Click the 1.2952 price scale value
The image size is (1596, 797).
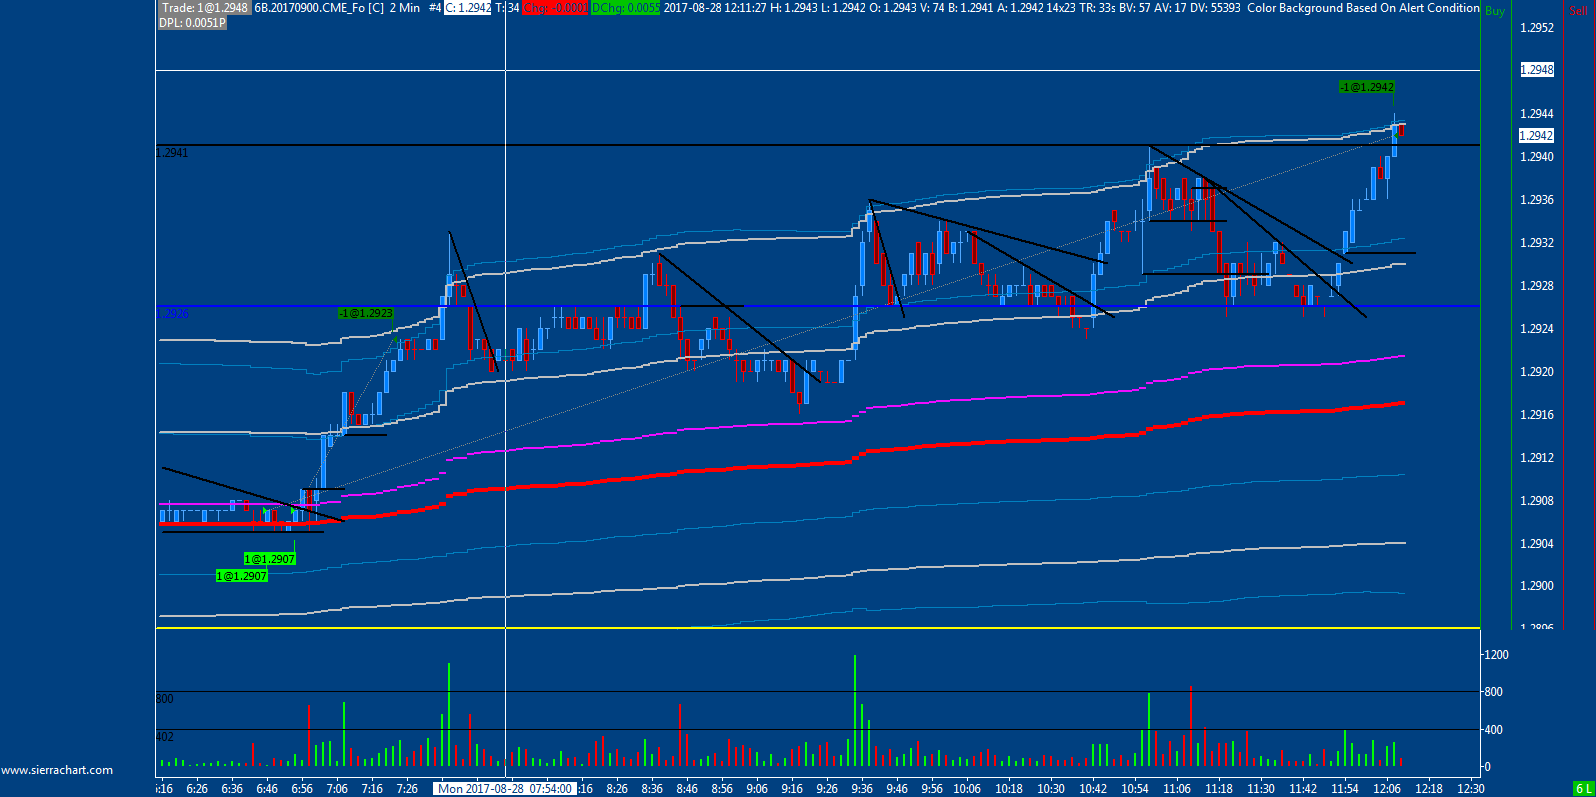[1537, 28]
